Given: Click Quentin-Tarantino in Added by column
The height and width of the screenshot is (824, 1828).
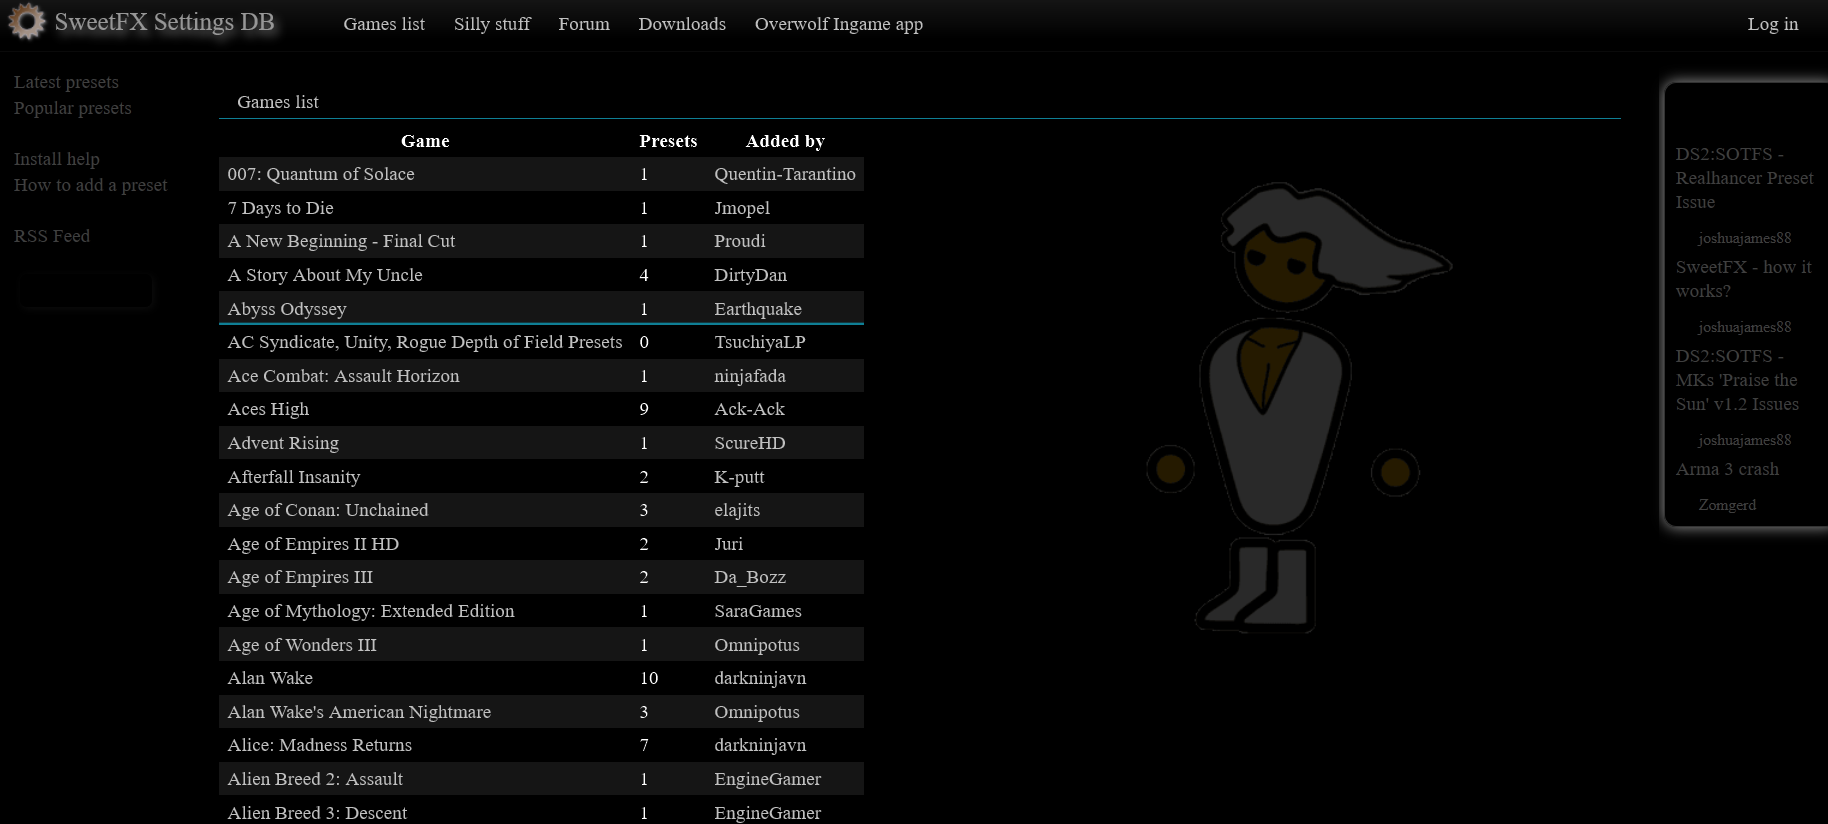Looking at the screenshot, I should click(785, 174).
